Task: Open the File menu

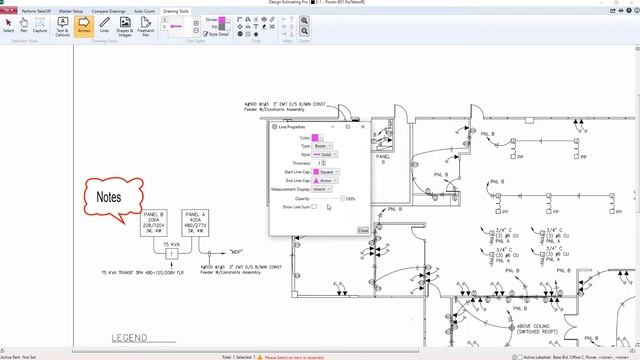Action: [8, 11]
